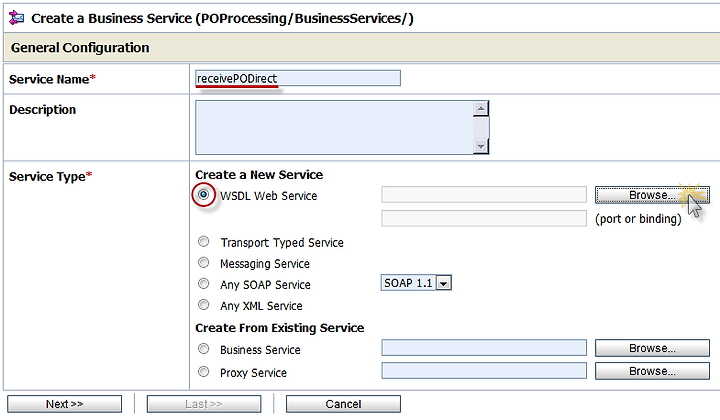Browse for an existing Business Service
720x420 pixels.
tap(652, 348)
